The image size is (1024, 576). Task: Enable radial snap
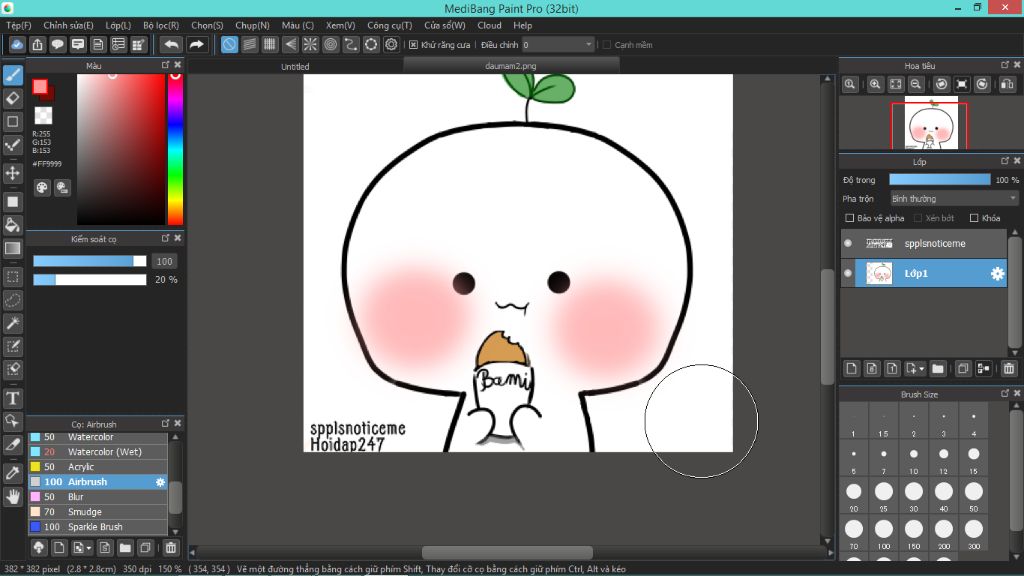[x=310, y=44]
